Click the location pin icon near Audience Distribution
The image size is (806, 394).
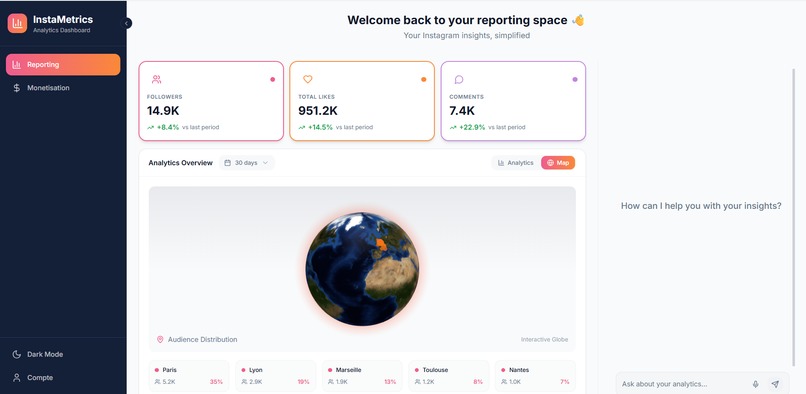click(x=160, y=339)
